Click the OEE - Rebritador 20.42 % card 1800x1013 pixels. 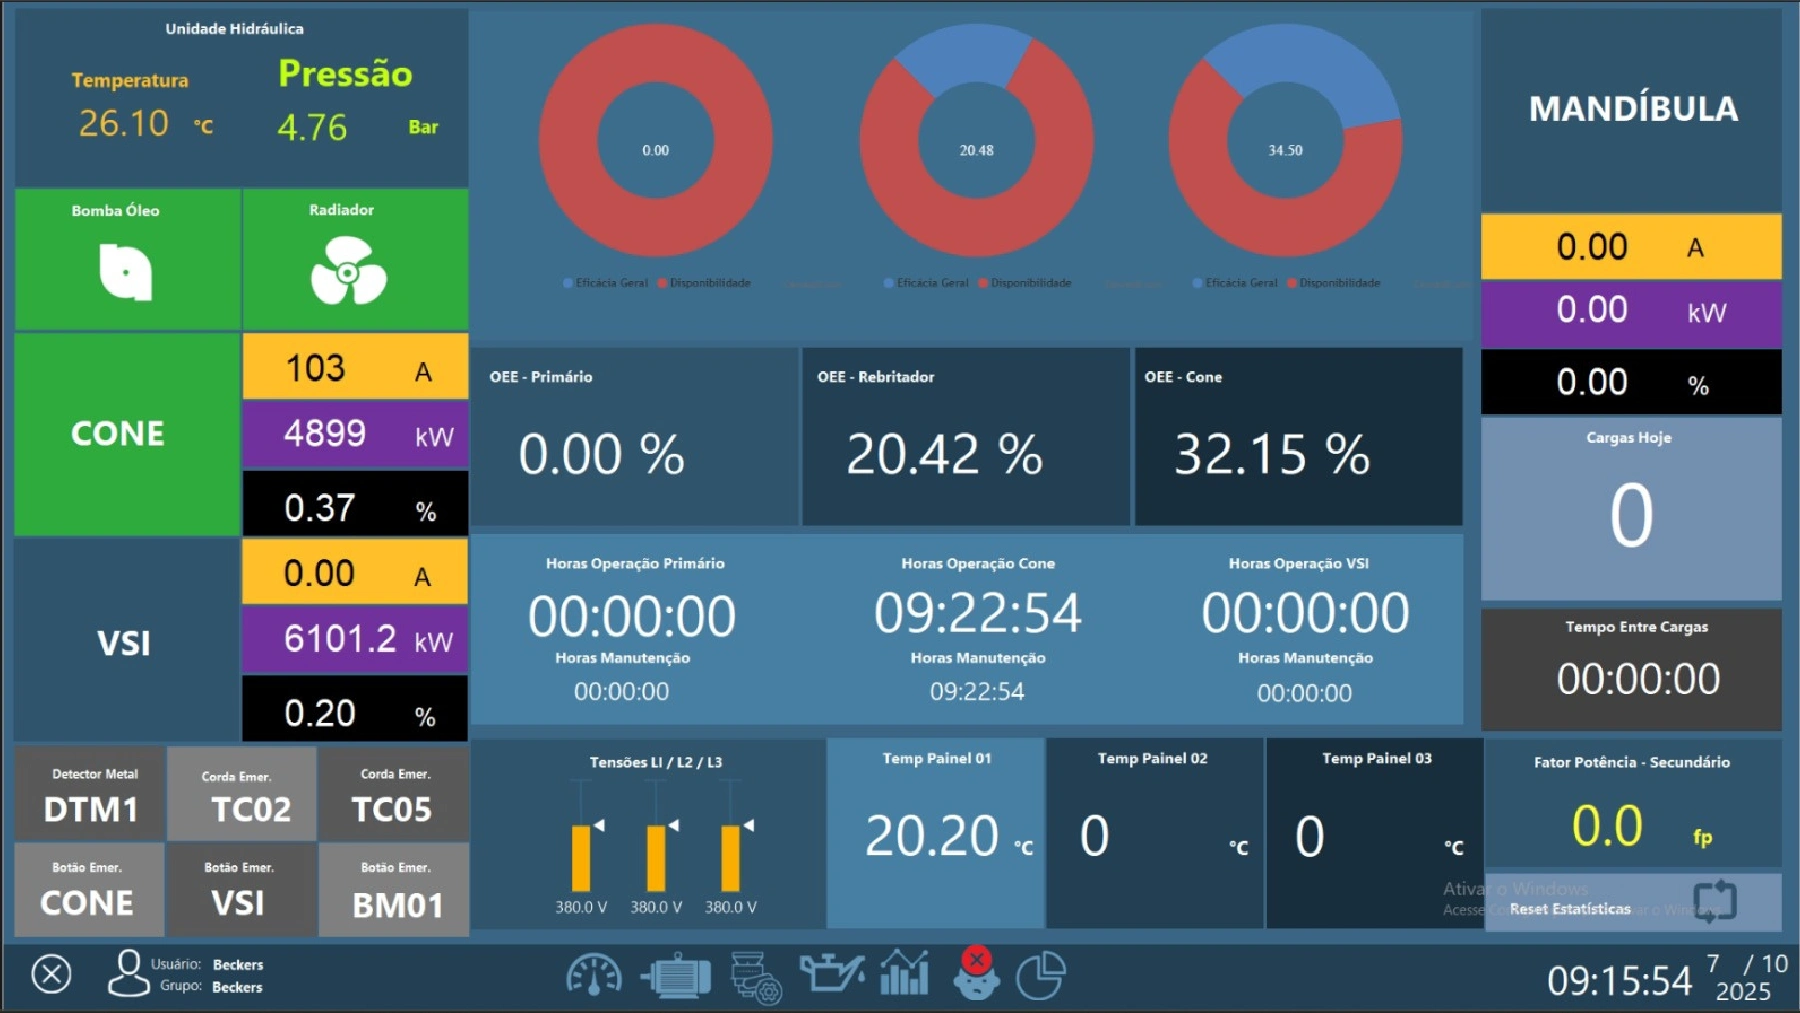[x=966, y=436]
